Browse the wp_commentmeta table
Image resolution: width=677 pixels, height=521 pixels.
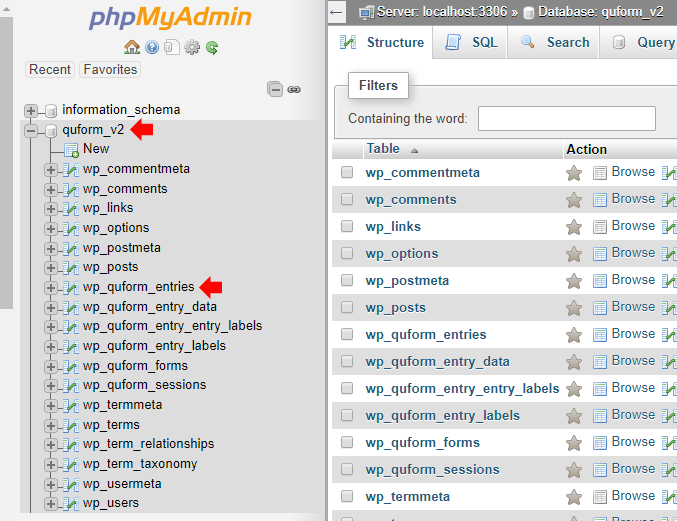pyautogui.click(x=624, y=172)
